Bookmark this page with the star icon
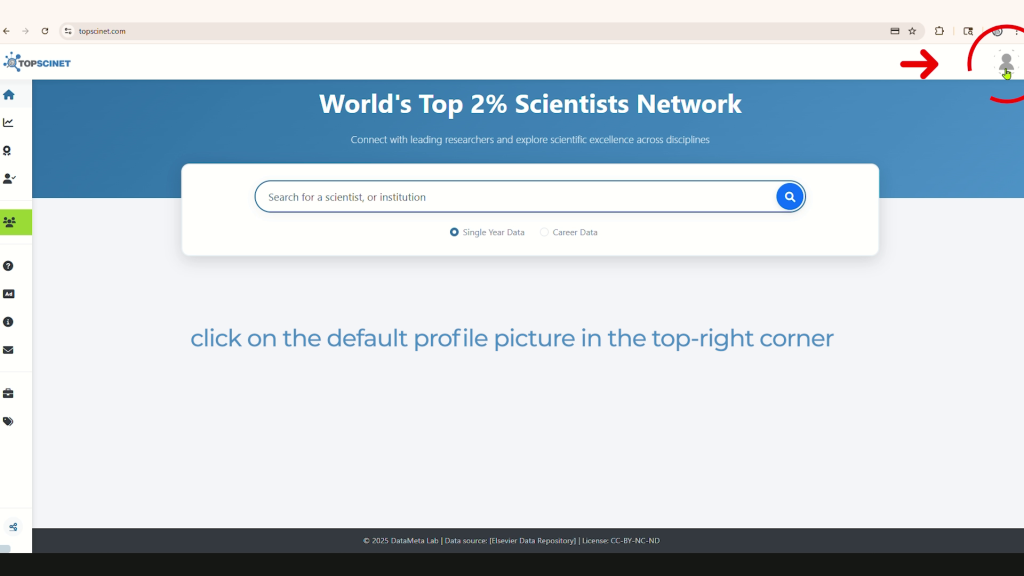The image size is (1024, 576). [912, 31]
